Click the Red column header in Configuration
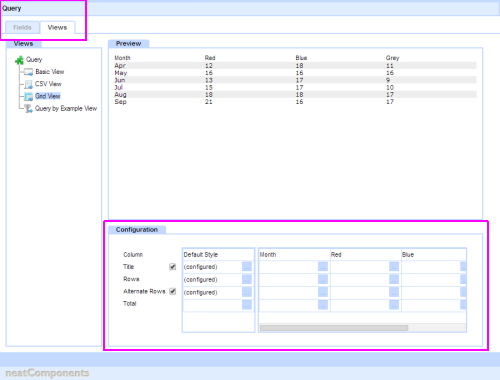Image resolution: width=500 pixels, height=380 pixels. click(x=336, y=255)
